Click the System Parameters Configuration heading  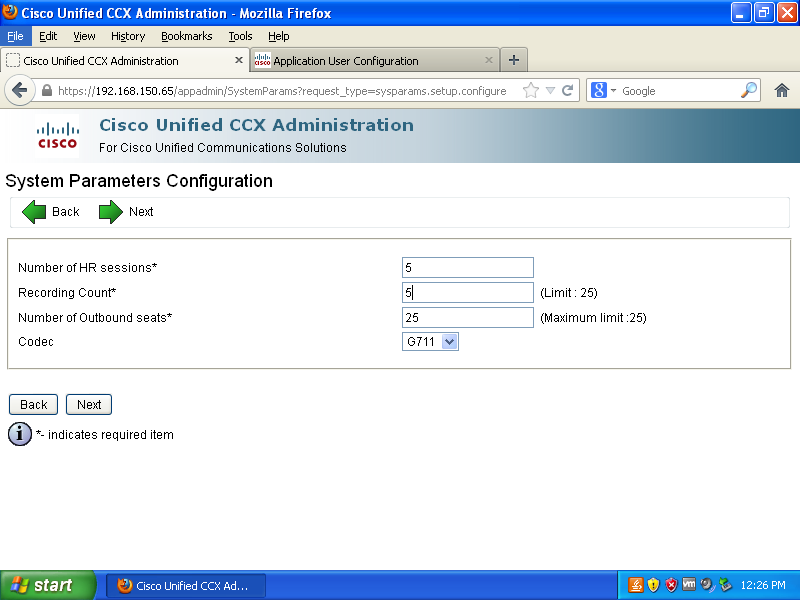[x=139, y=181]
